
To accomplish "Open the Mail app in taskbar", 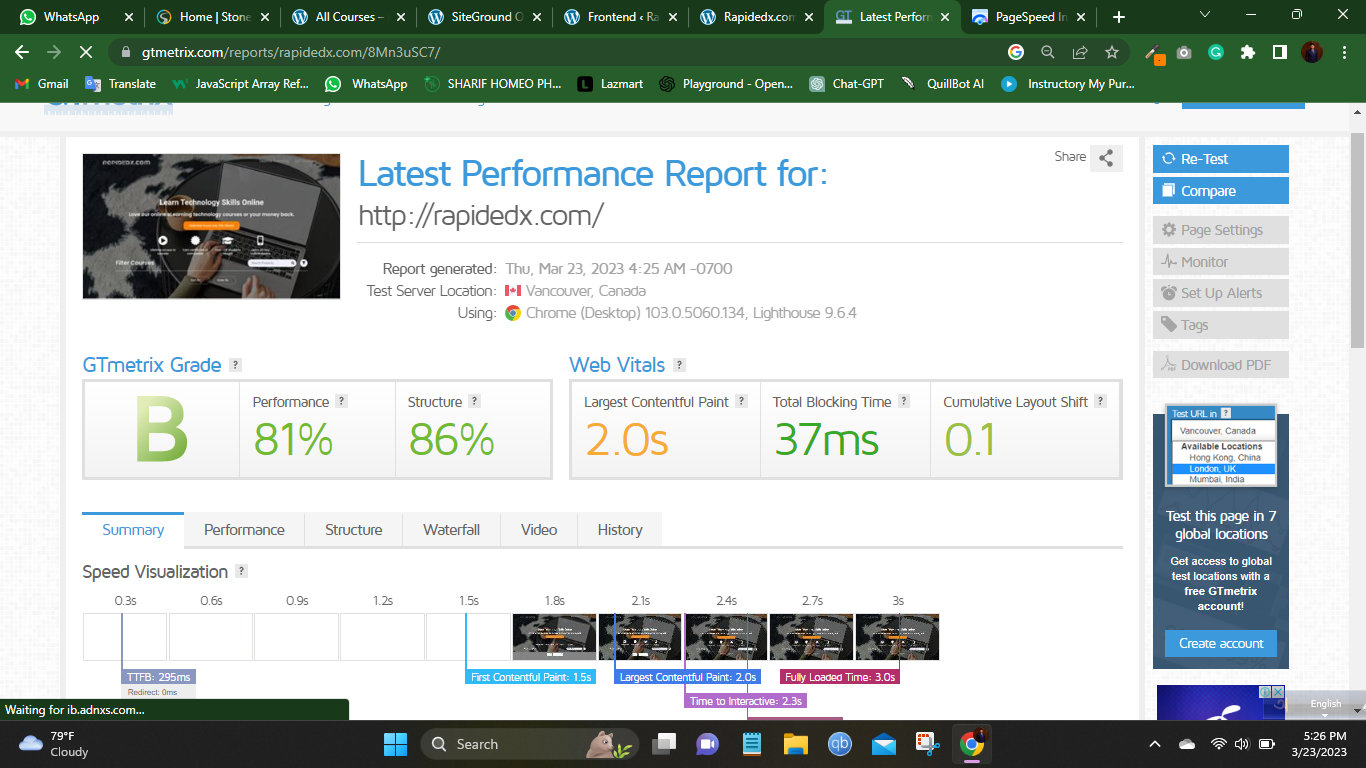I will point(883,744).
